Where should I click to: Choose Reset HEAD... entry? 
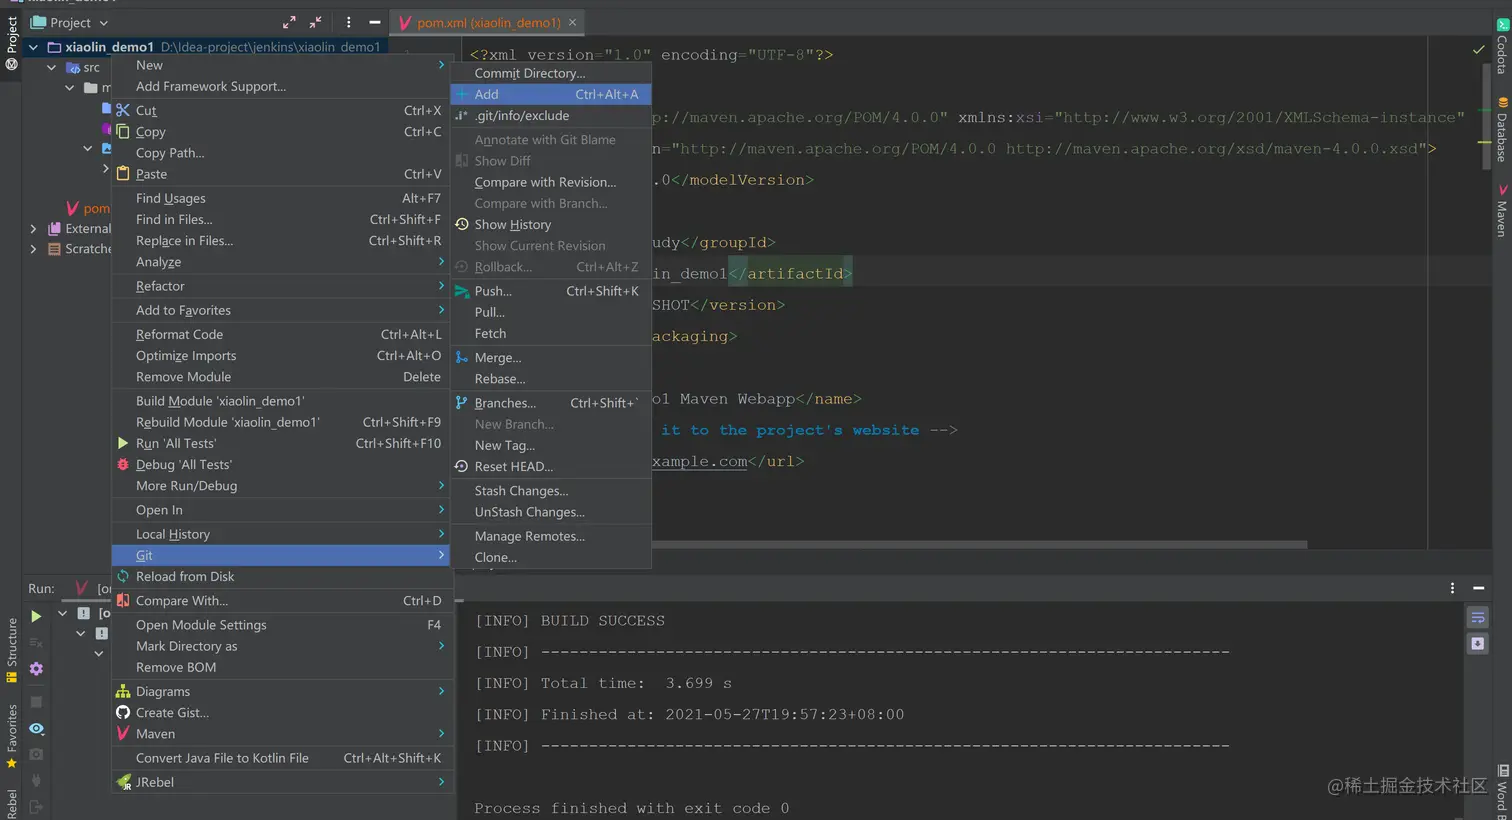coord(551,467)
